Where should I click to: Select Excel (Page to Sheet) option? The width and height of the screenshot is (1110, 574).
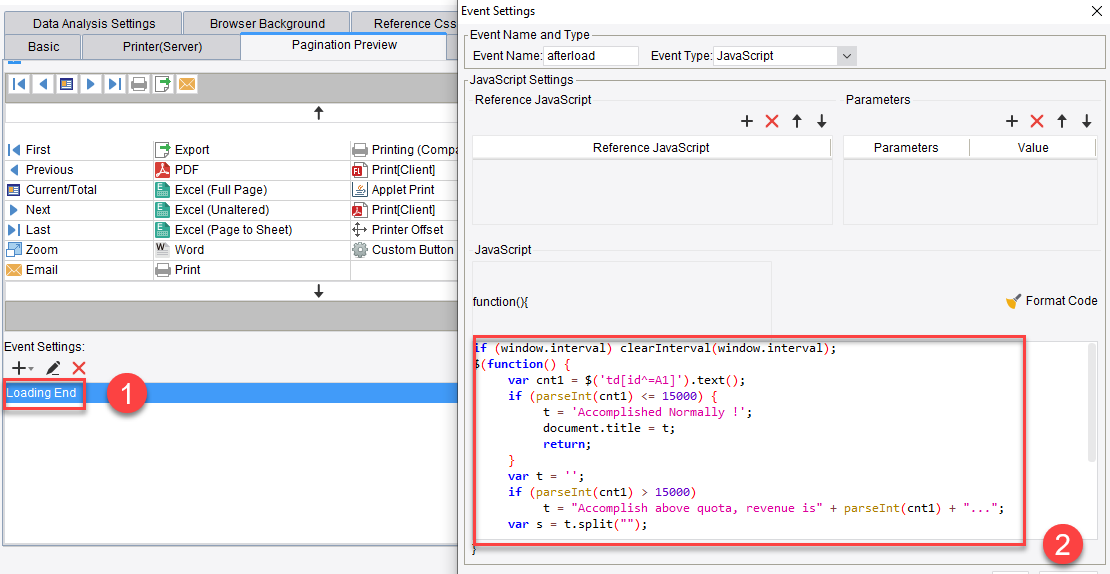tap(224, 229)
